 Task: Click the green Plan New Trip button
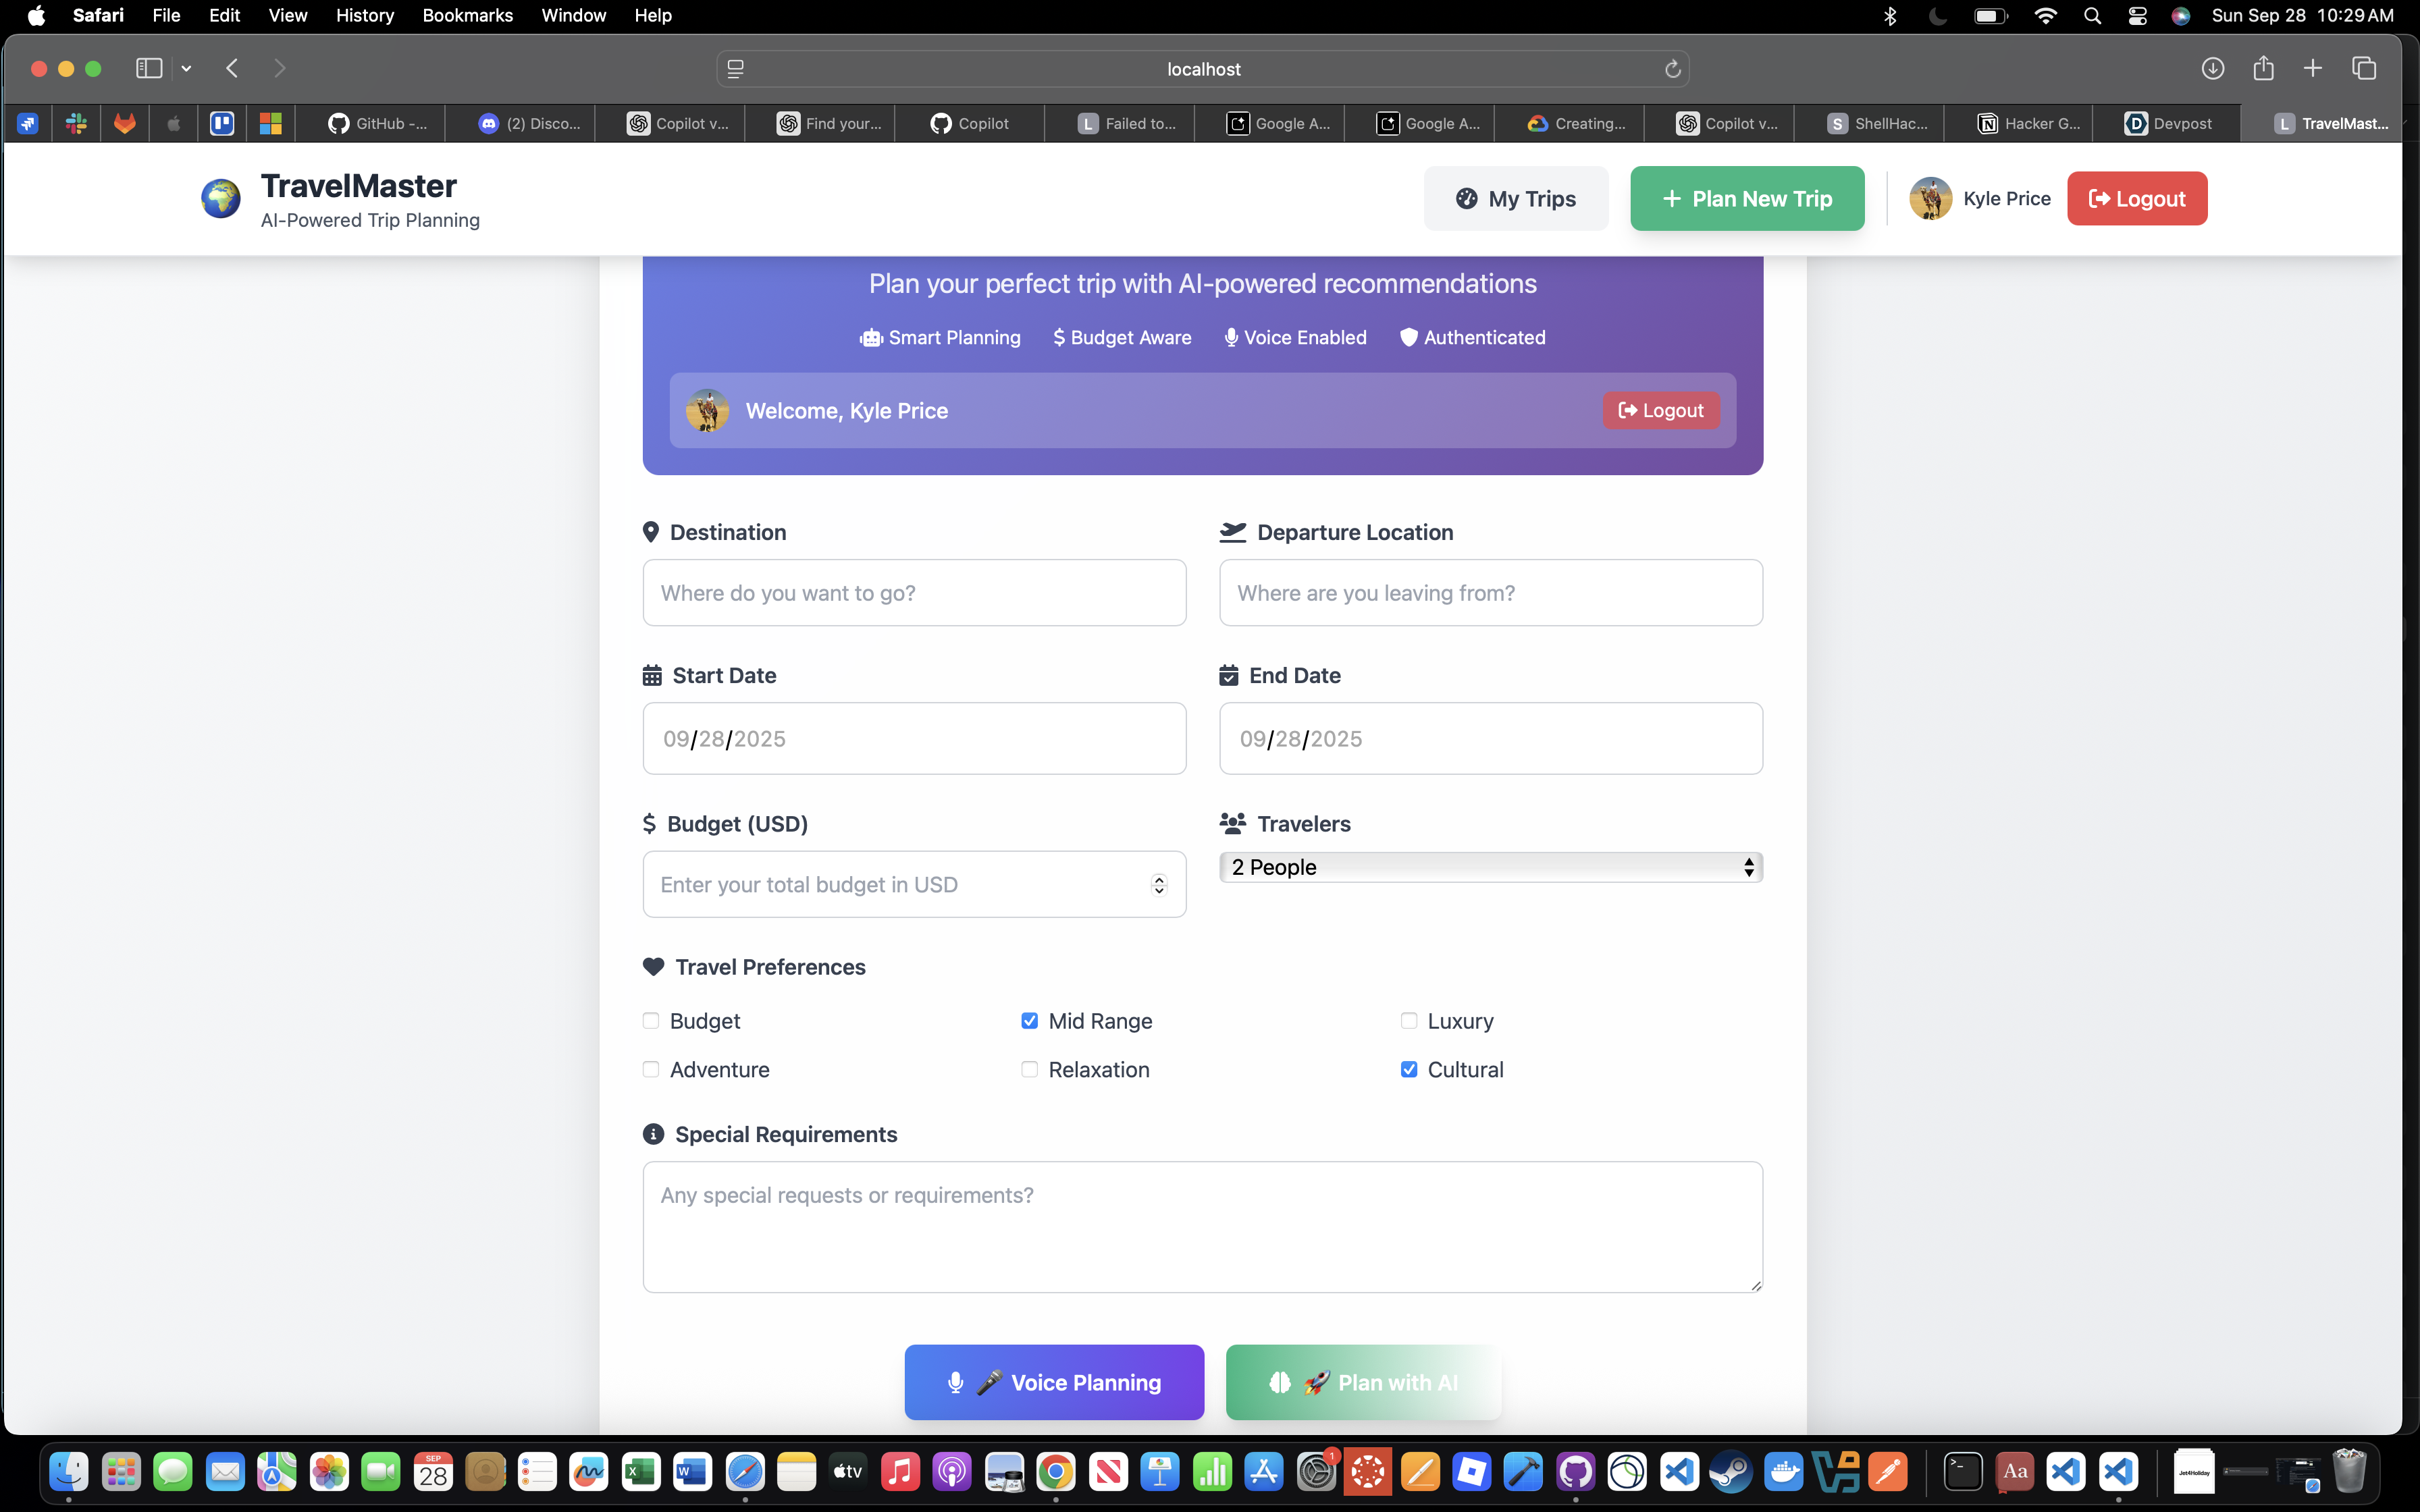(1746, 198)
